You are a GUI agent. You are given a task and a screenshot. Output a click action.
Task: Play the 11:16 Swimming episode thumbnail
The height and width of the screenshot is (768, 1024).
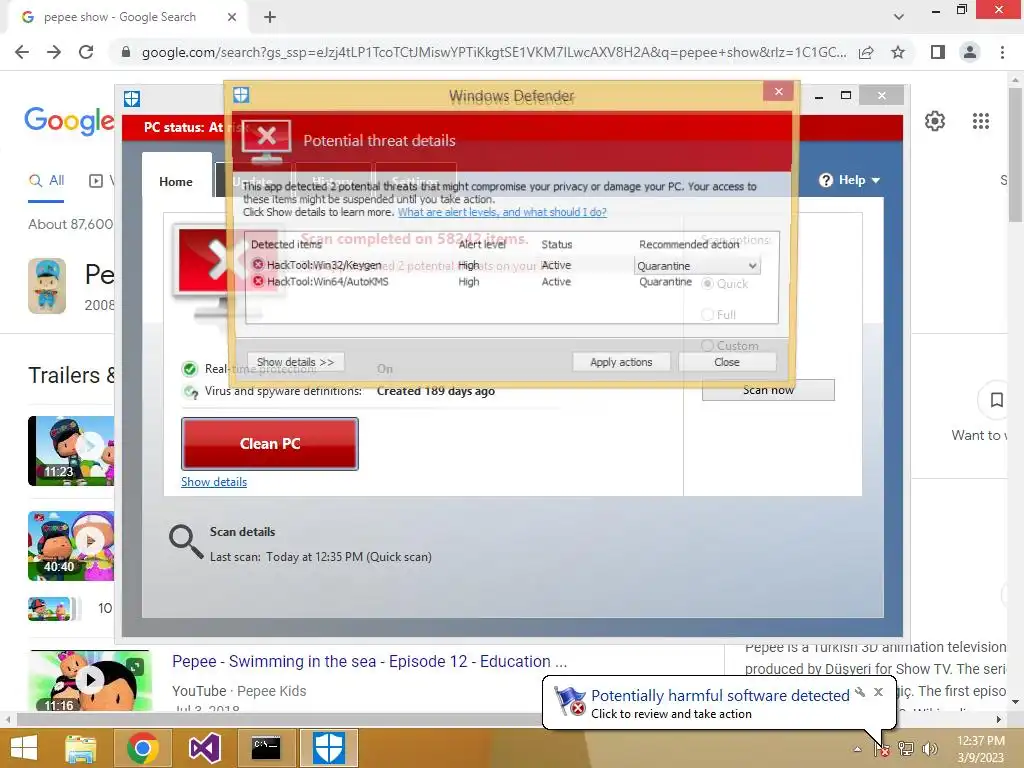(91, 680)
